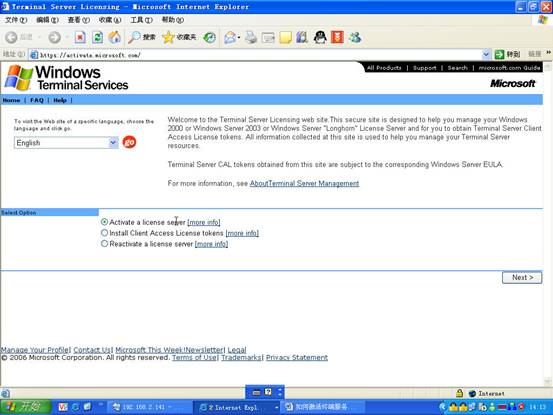Click the vertical scrollbar down arrow

547,382
